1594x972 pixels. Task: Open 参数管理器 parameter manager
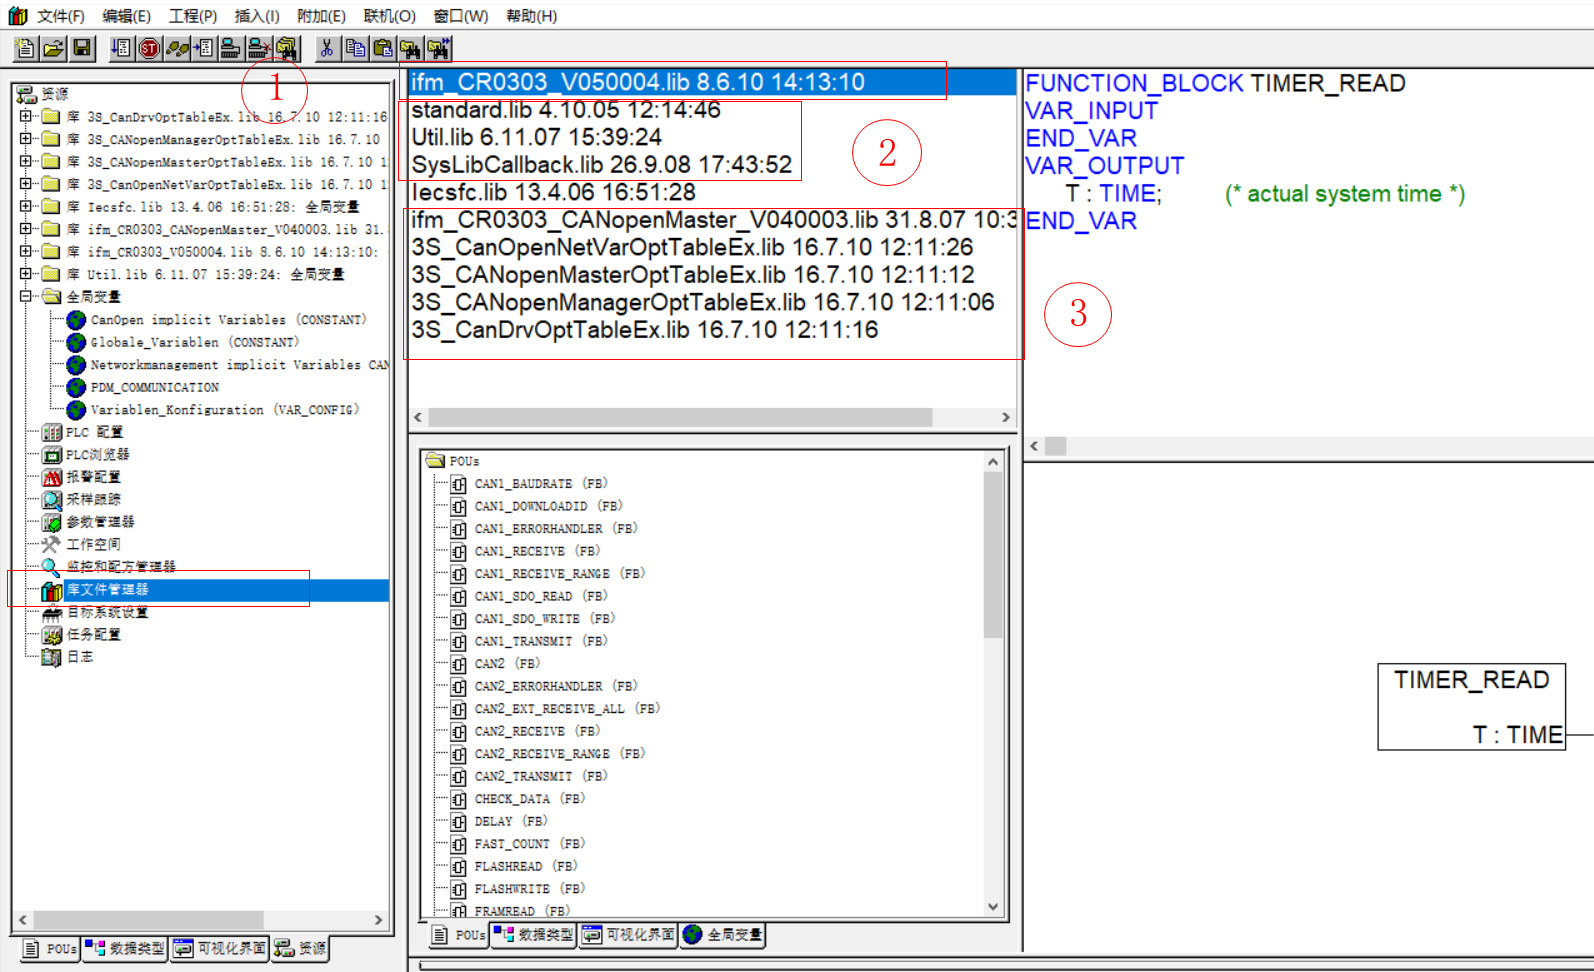coord(100,522)
